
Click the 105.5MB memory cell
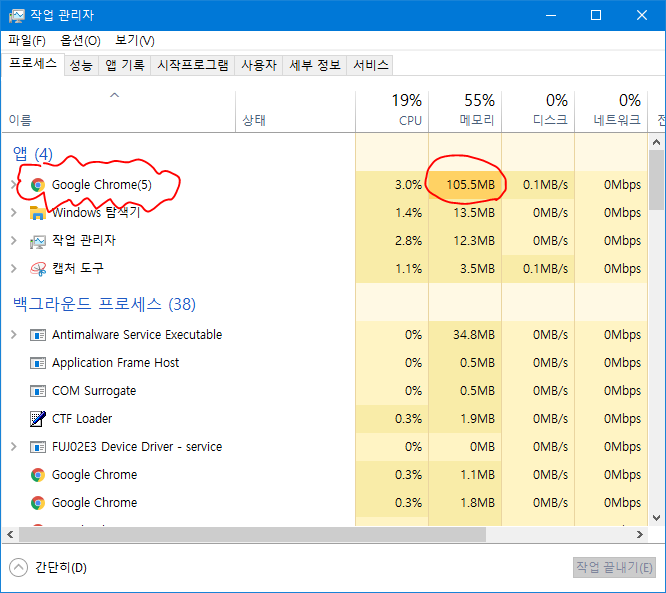tap(465, 185)
